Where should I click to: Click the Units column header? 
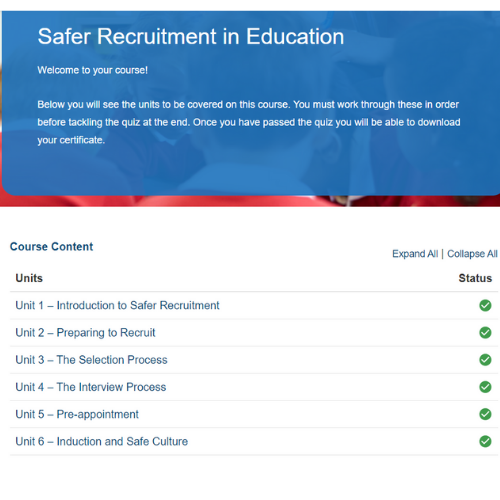[x=29, y=278]
